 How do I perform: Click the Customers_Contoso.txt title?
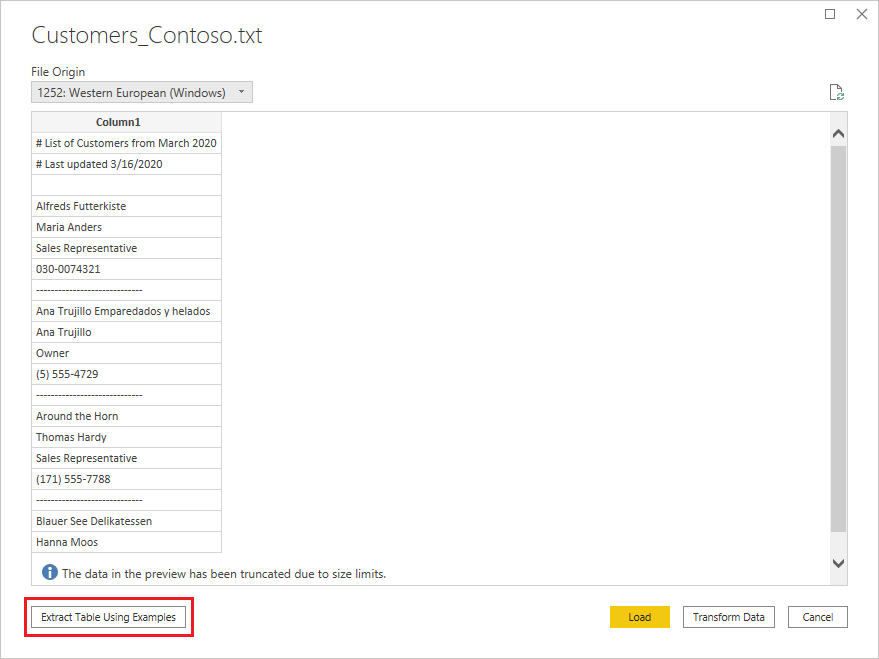pos(147,35)
